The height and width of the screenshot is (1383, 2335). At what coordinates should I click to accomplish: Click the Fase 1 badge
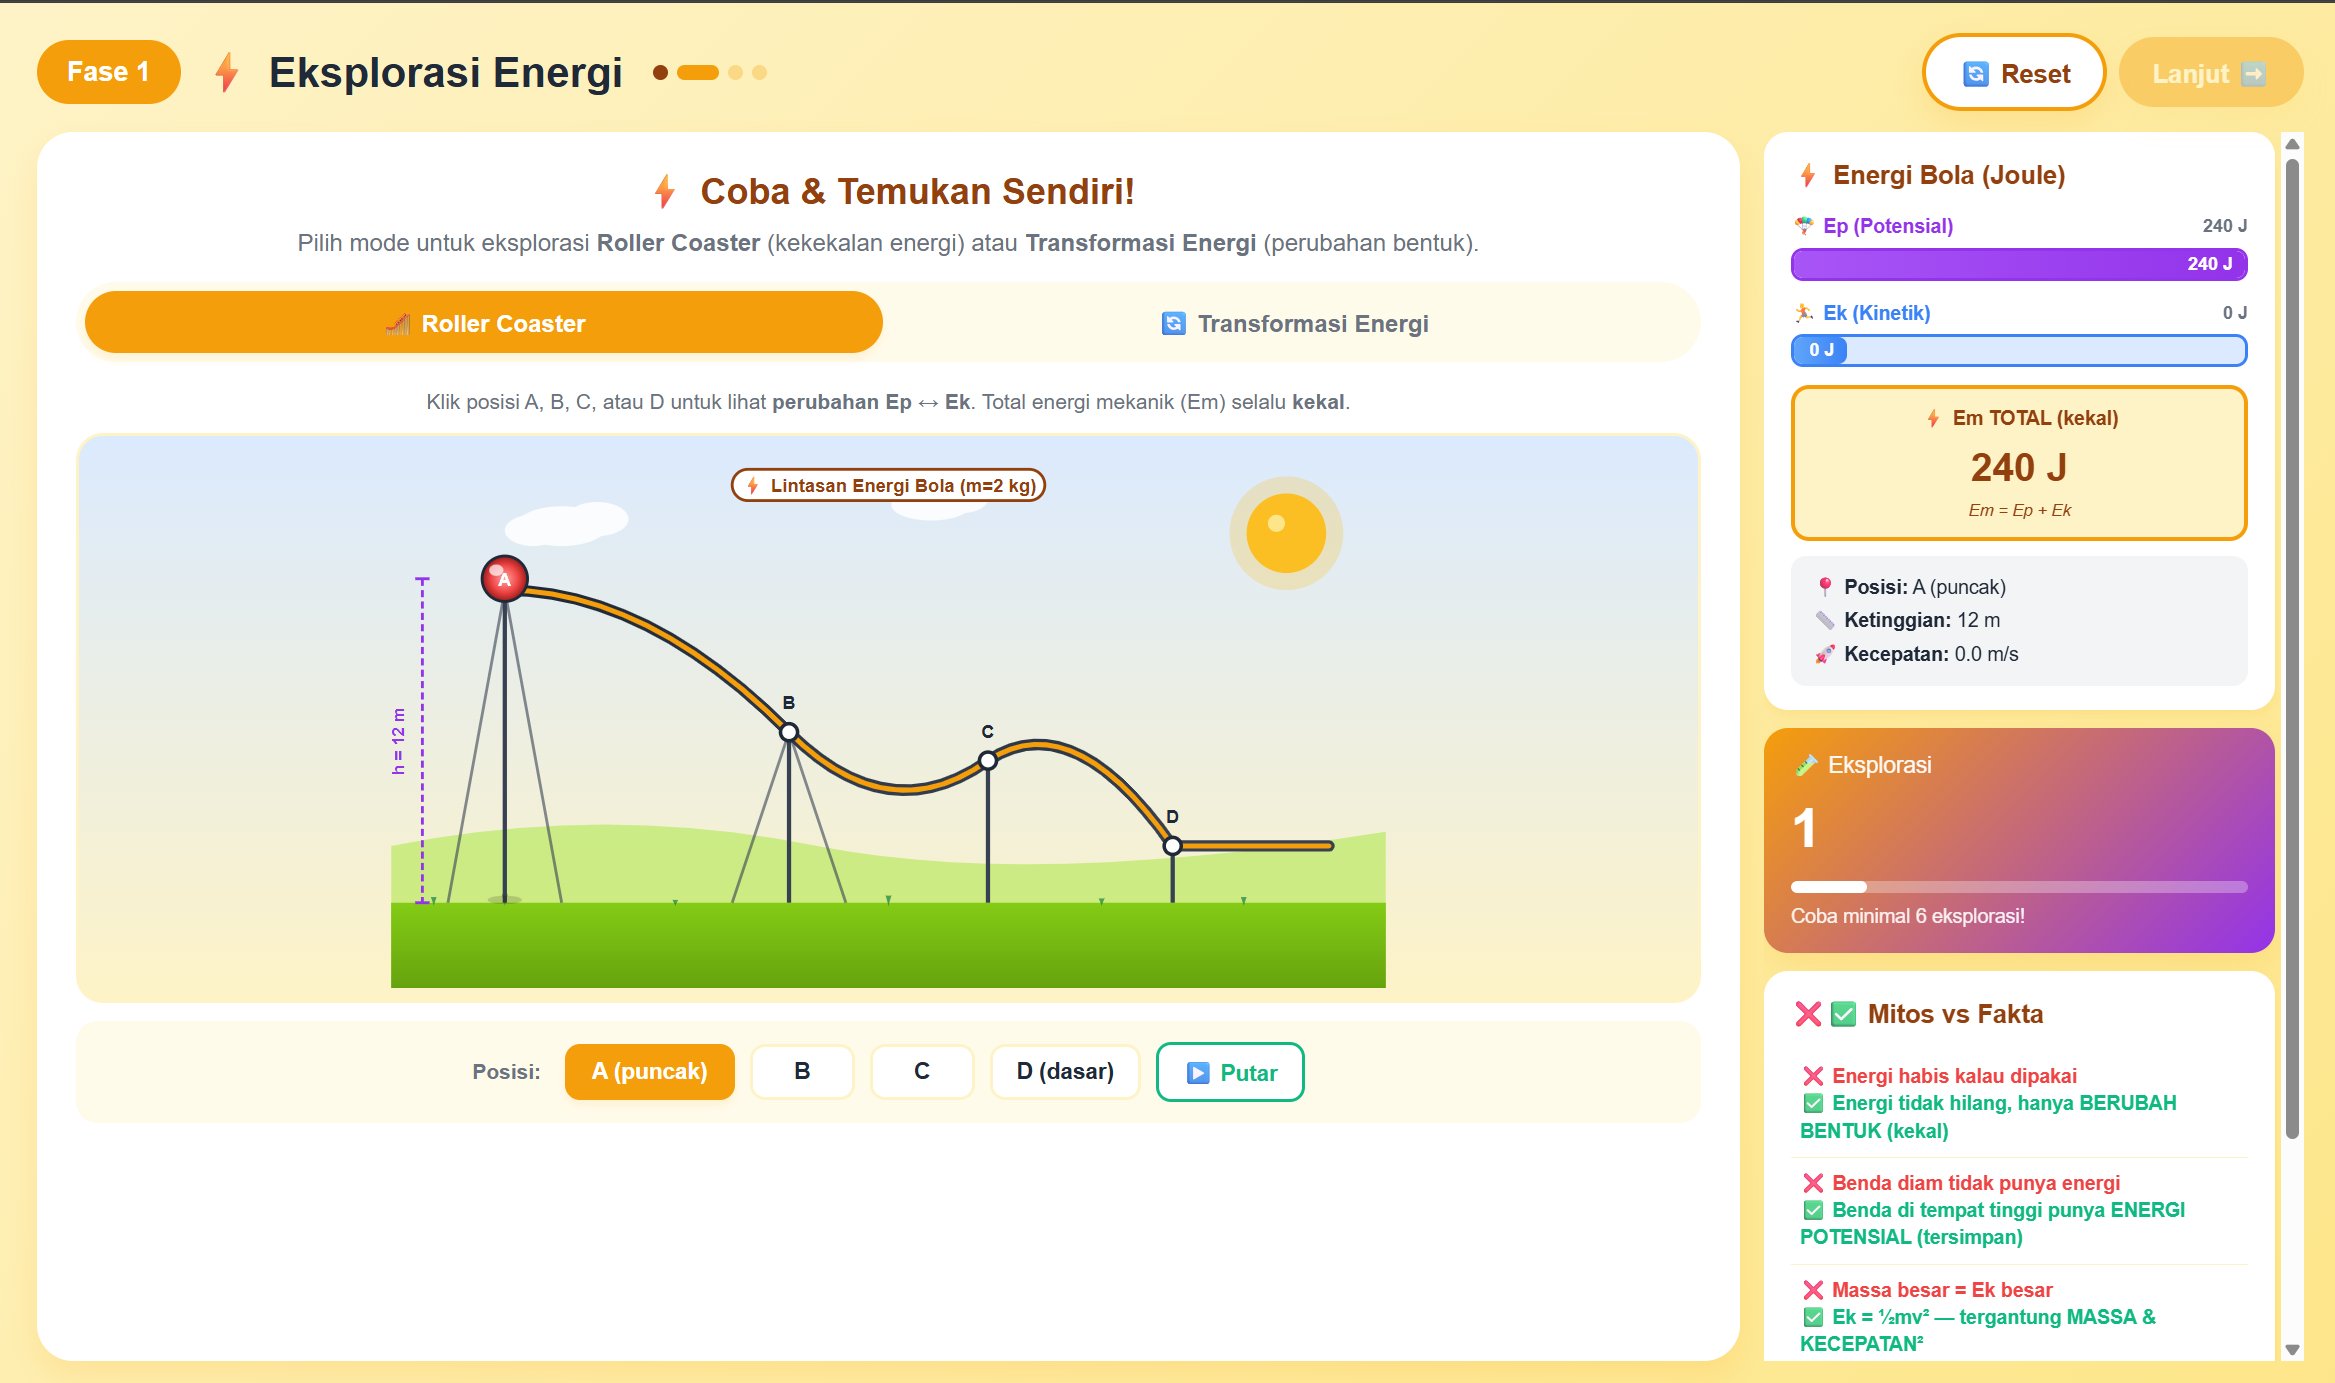point(109,72)
